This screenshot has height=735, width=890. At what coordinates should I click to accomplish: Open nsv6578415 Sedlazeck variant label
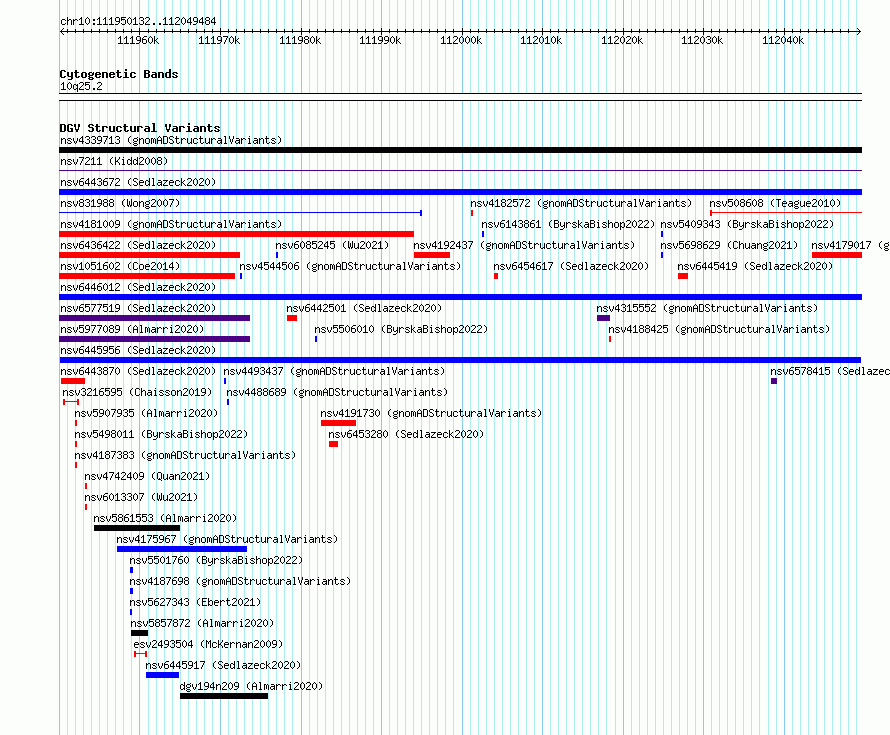pos(830,371)
